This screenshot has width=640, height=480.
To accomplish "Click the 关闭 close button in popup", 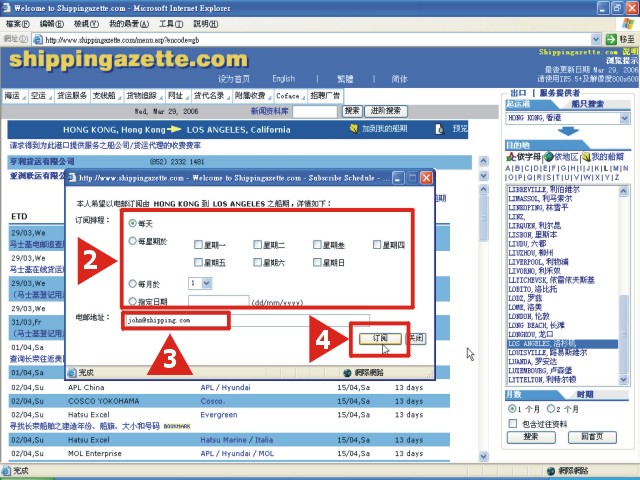I will tap(417, 338).
